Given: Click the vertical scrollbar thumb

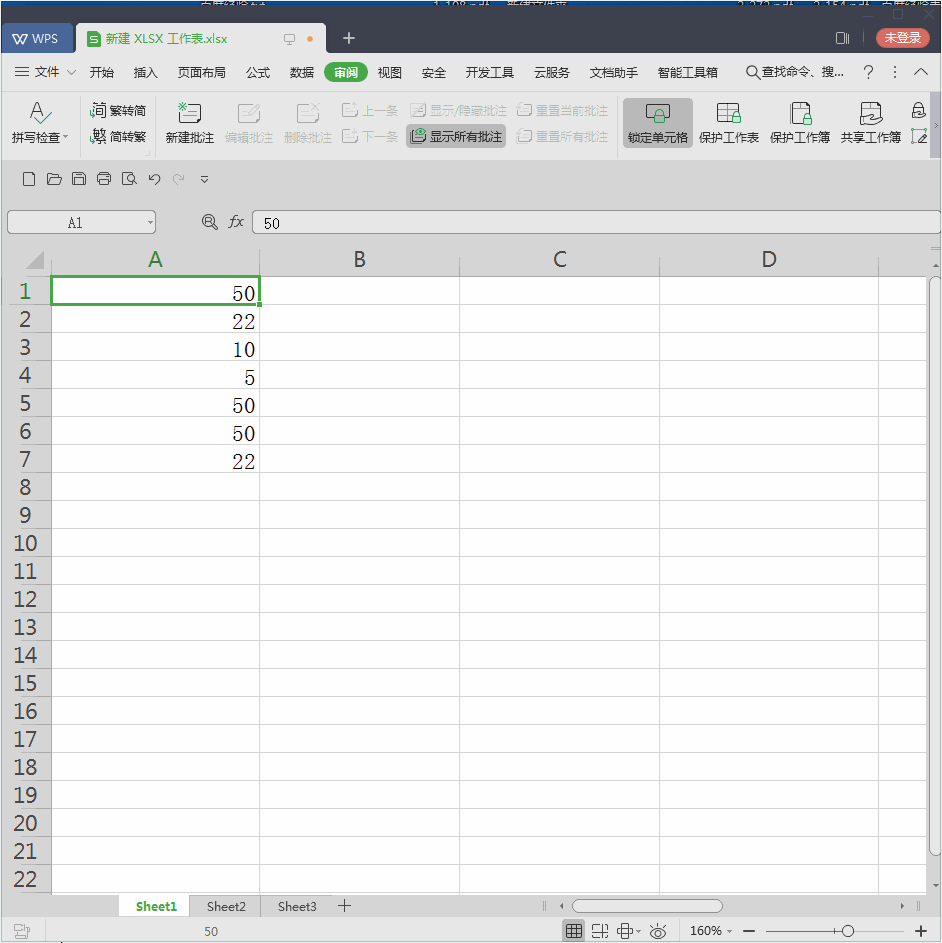Looking at the screenshot, I should [x=935, y=565].
